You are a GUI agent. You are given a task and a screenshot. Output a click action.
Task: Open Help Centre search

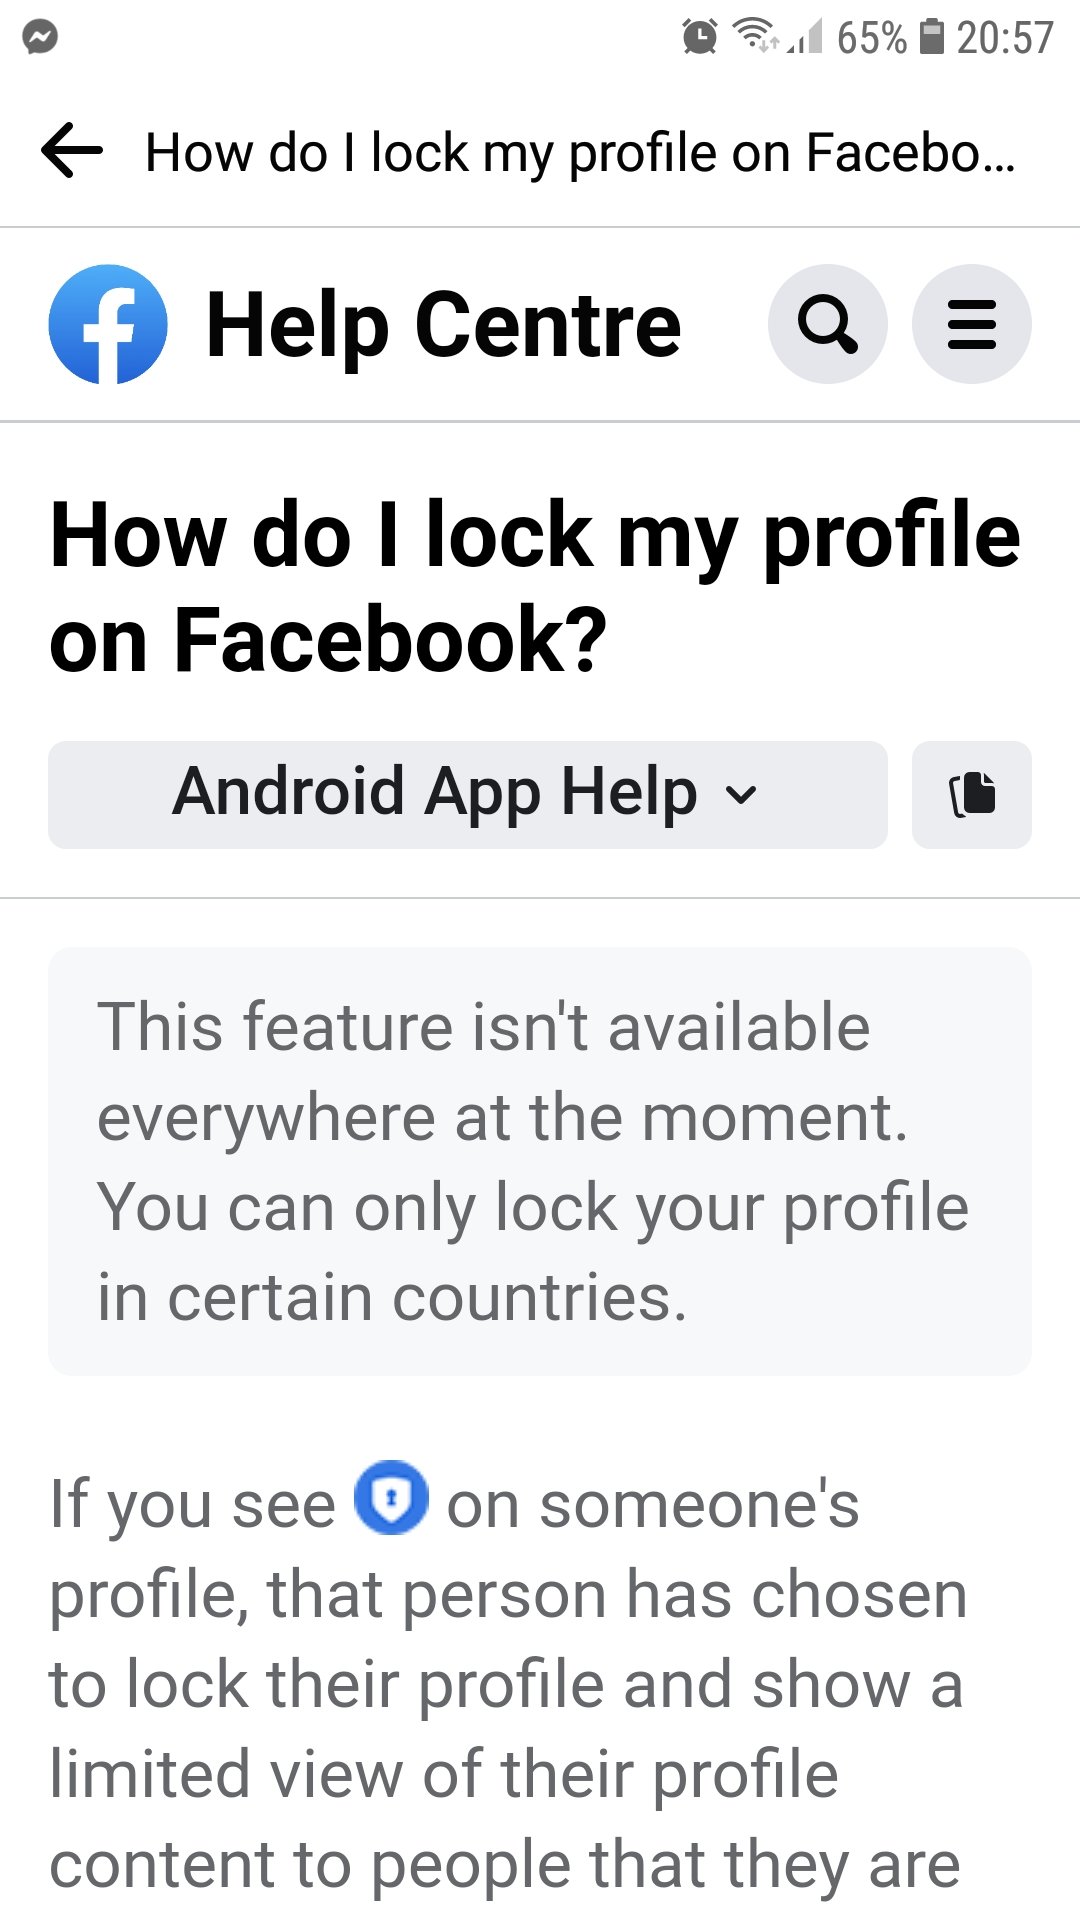pos(827,324)
